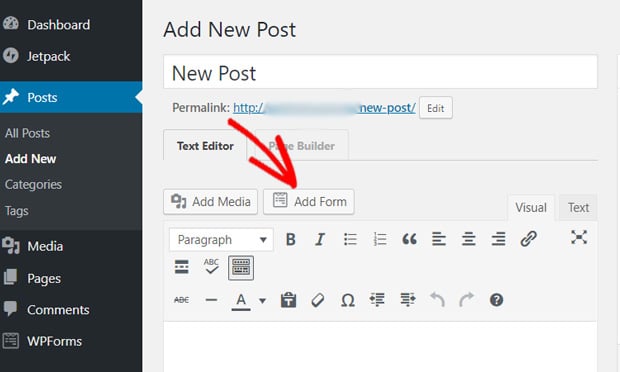Apply text color with A icon
The width and height of the screenshot is (620, 372).
pyautogui.click(x=241, y=301)
